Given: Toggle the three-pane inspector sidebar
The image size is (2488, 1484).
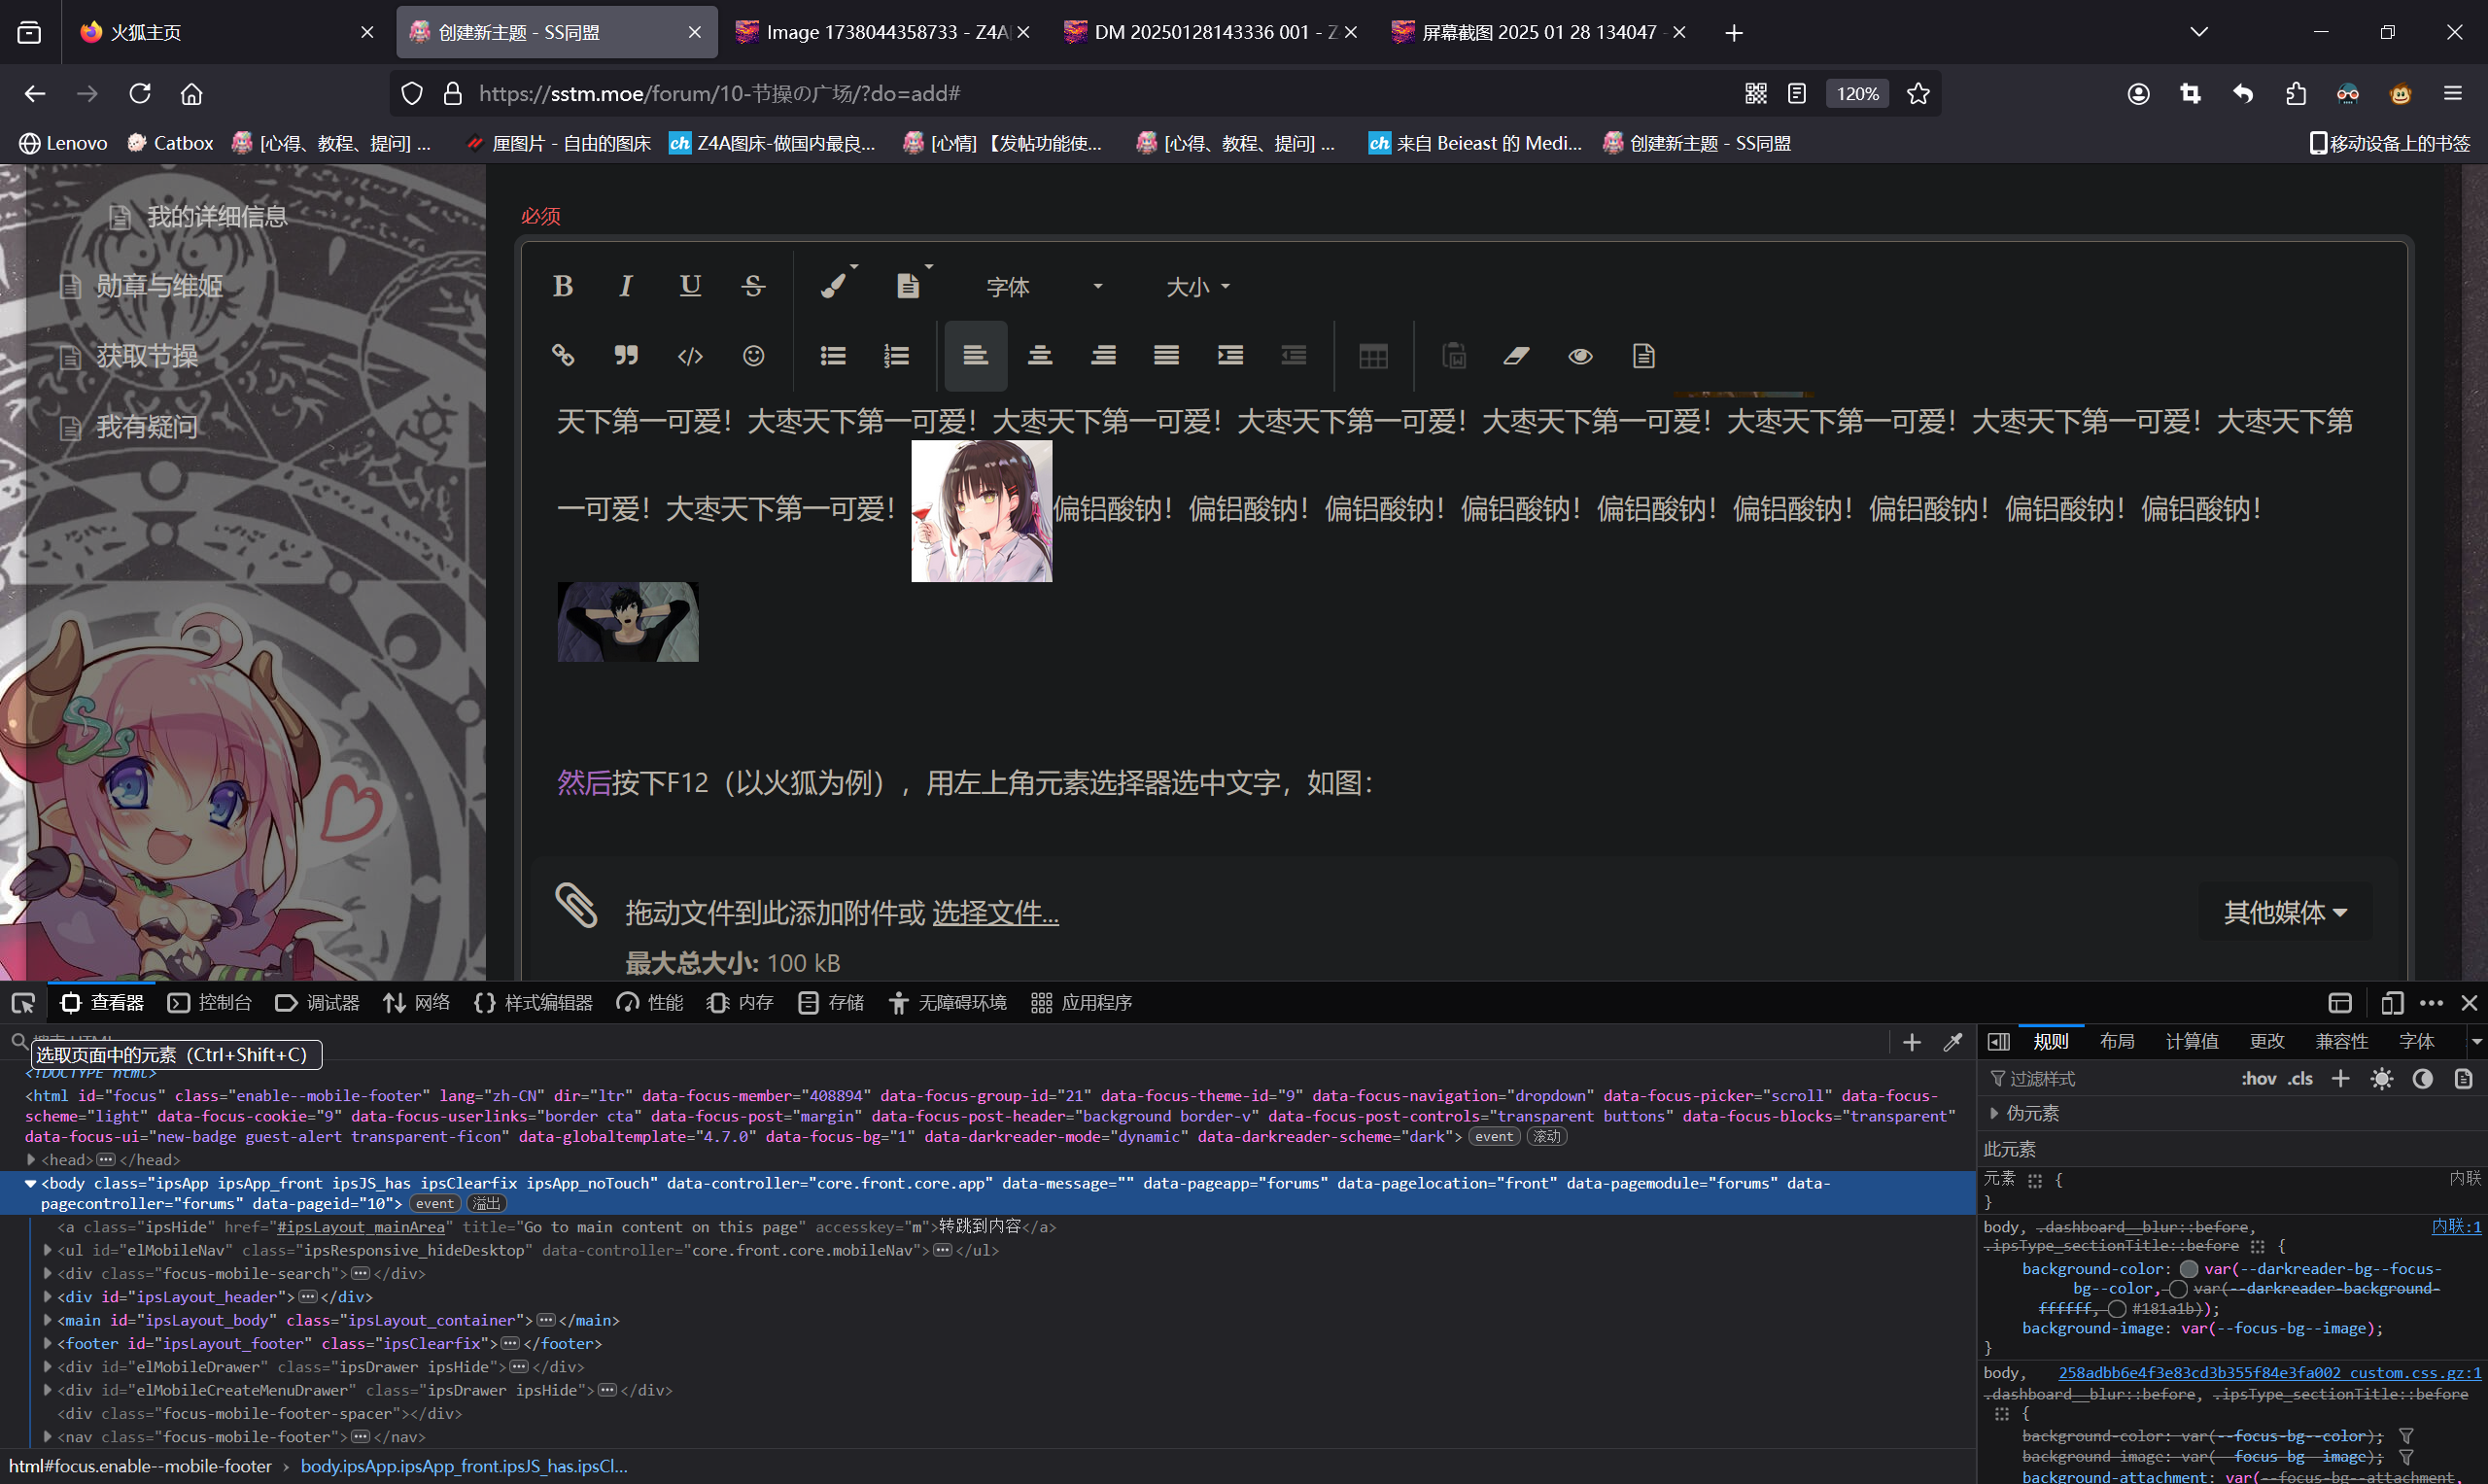Looking at the screenshot, I should coord(1998,1042).
